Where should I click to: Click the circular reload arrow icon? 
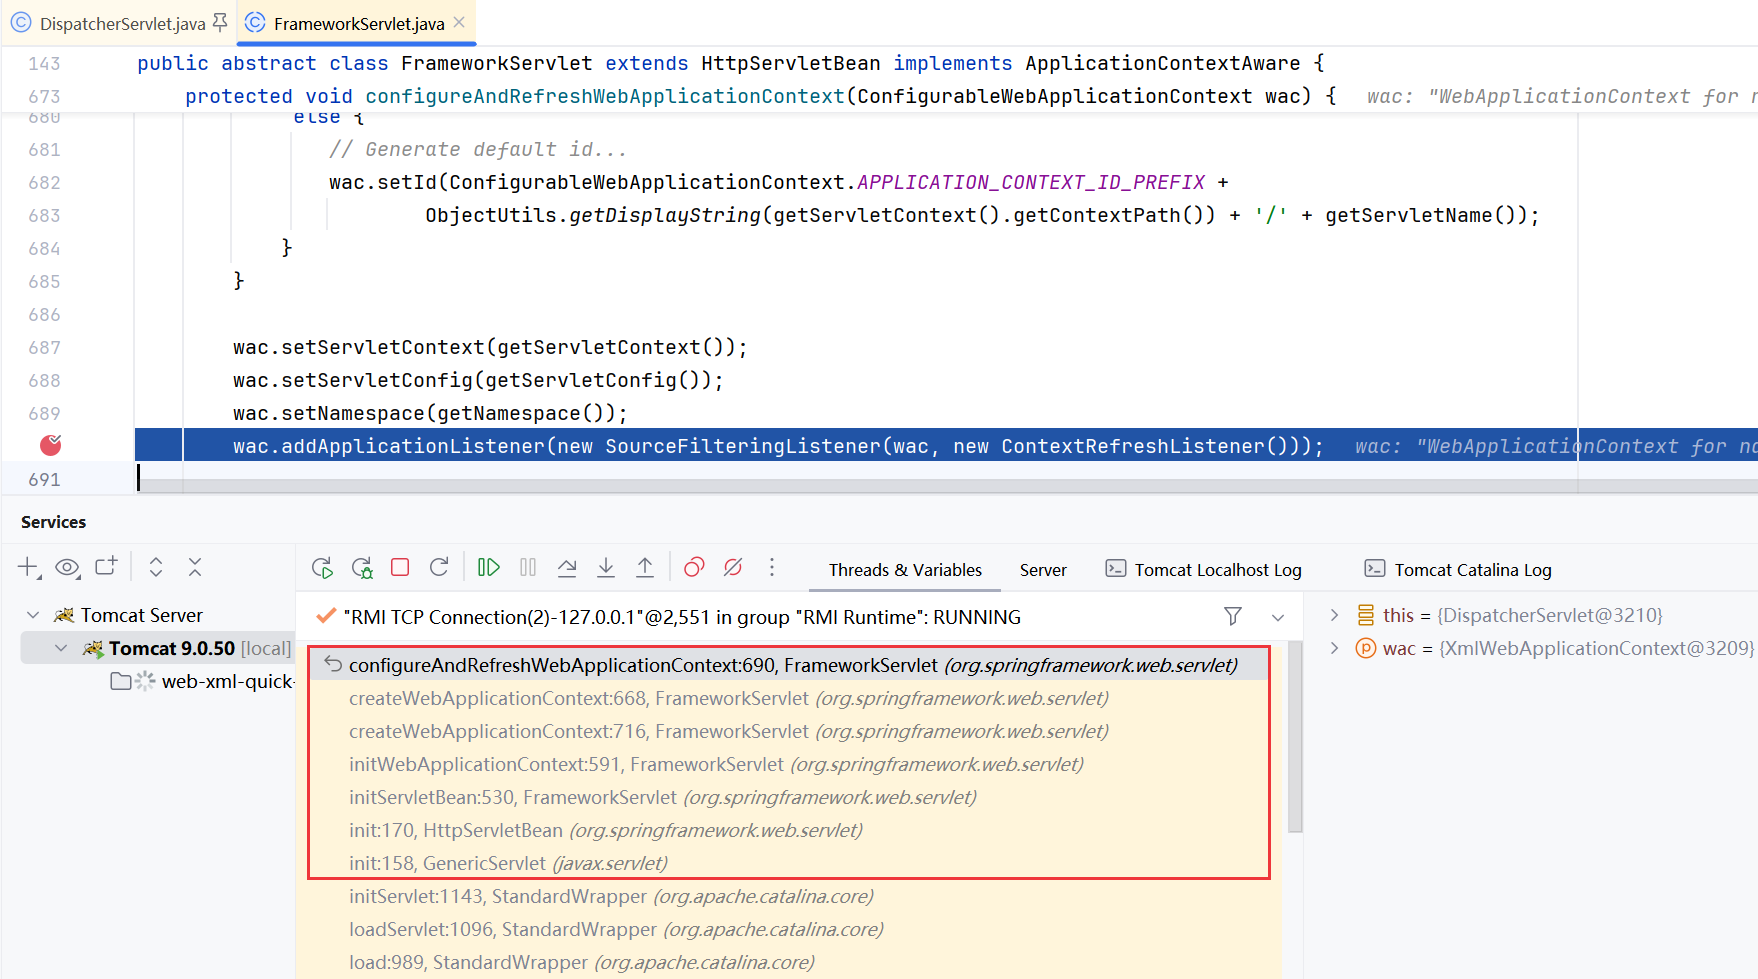tap(439, 567)
